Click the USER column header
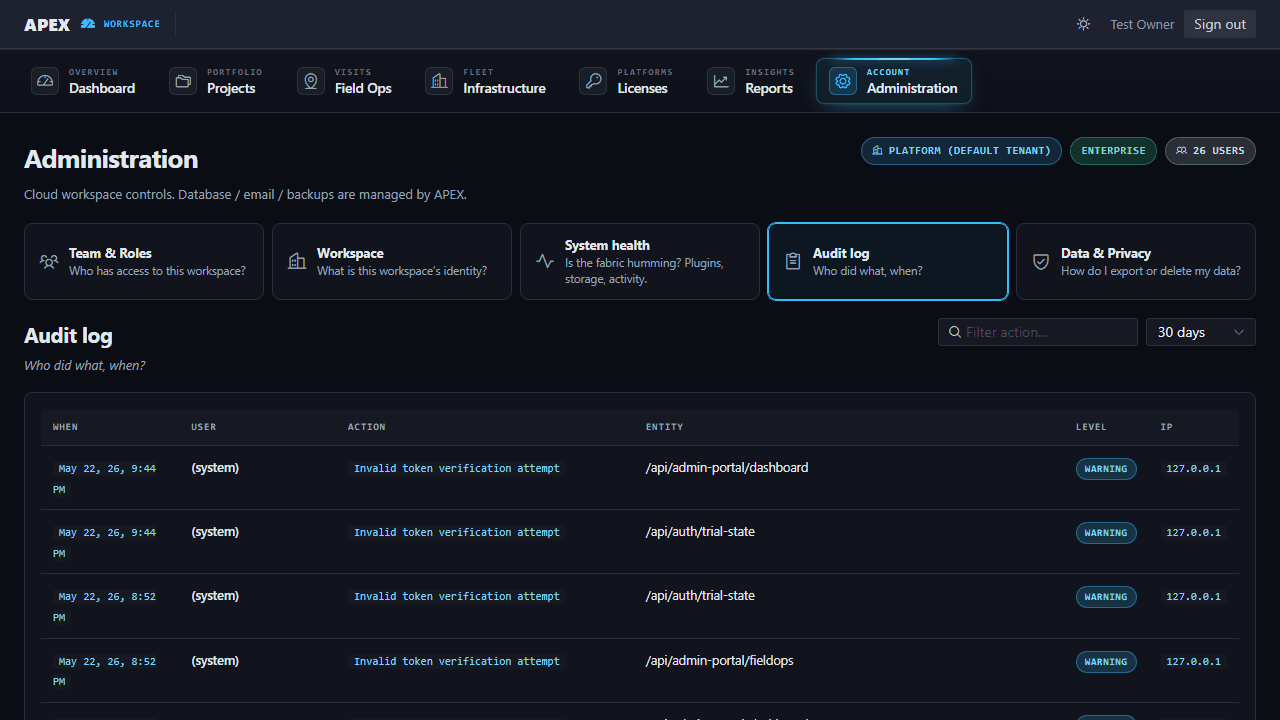This screenshot has width=1280, height=720. pos(204,427)
